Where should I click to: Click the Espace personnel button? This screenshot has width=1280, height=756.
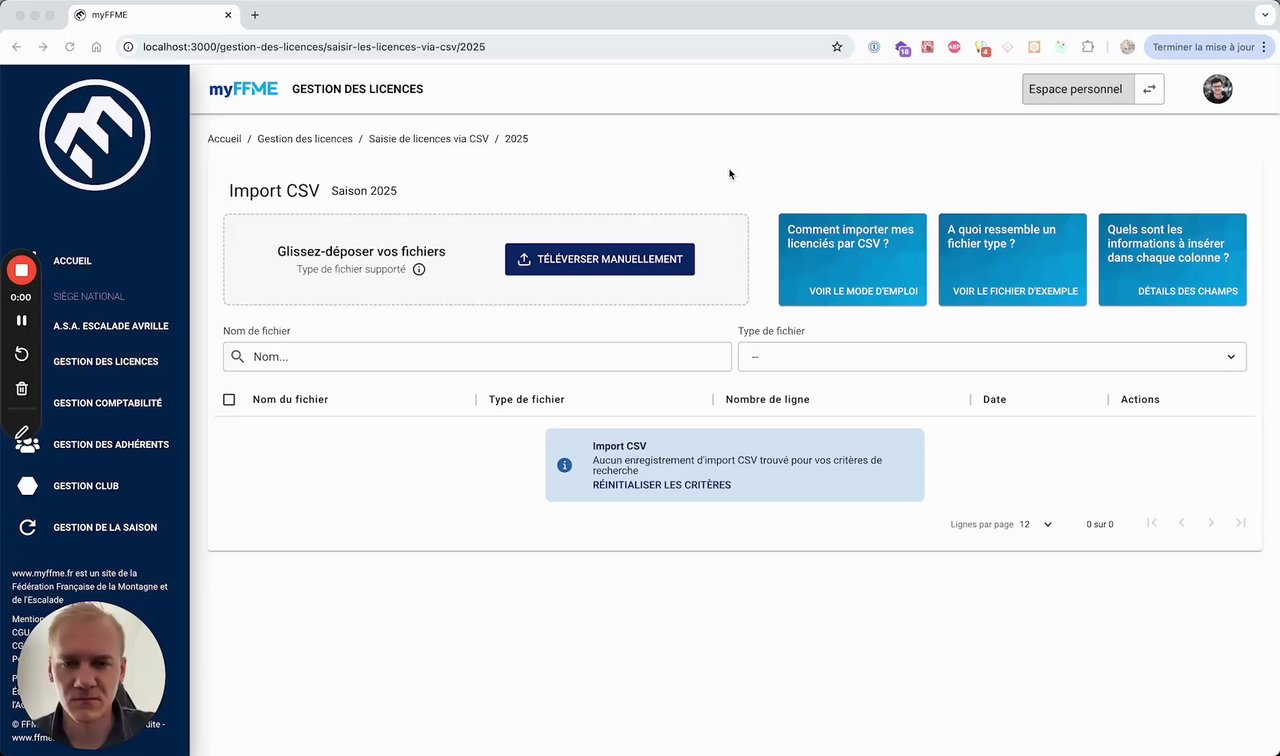1079,89
